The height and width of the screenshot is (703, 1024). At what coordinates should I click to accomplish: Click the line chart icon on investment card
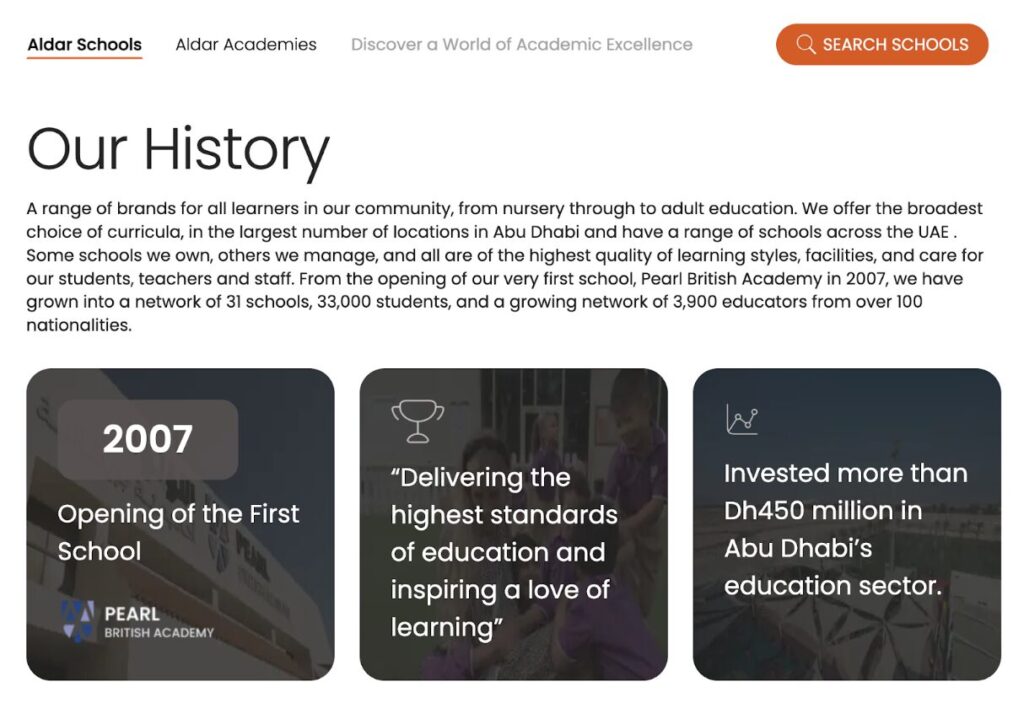pos(742,419)
